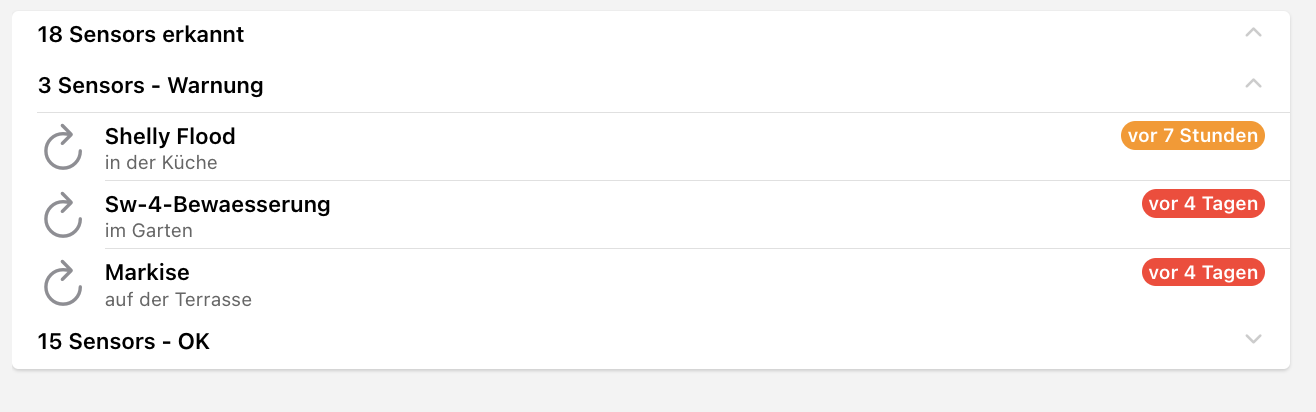Click empty space in the Shelly Flood row
This screenshot has height=412, width=1316.
click(650, 148)
